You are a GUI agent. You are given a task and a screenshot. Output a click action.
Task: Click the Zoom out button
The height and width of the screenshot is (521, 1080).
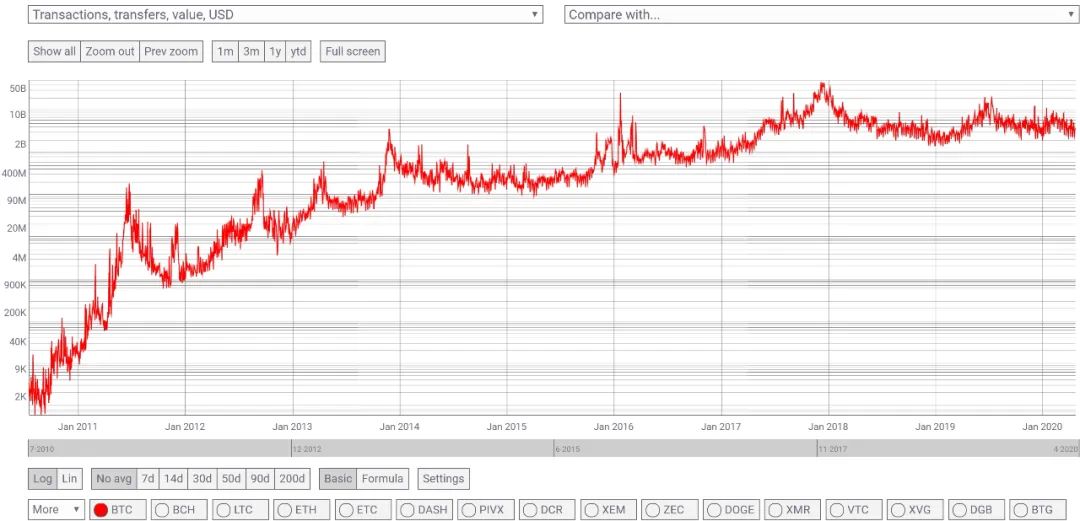pos(110,52)
